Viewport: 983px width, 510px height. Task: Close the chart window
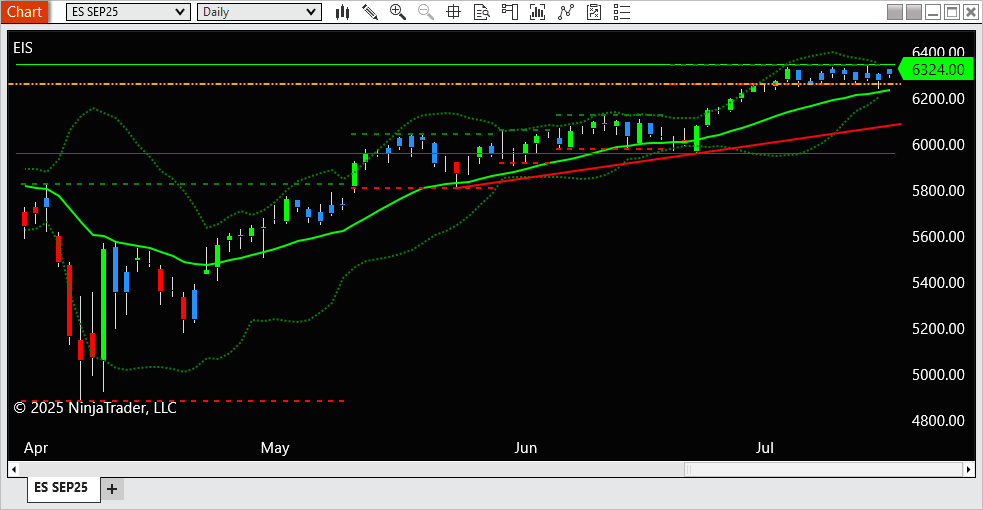[970, 12]
